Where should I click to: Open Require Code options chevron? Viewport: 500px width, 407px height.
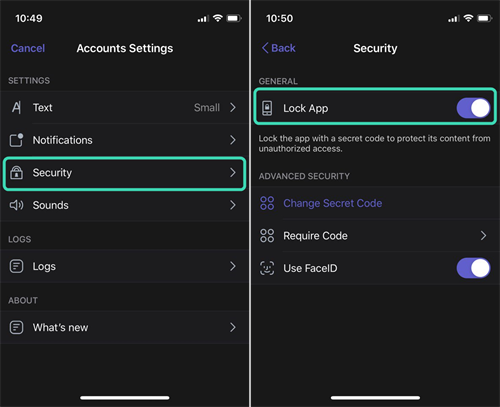coord(483,236)
